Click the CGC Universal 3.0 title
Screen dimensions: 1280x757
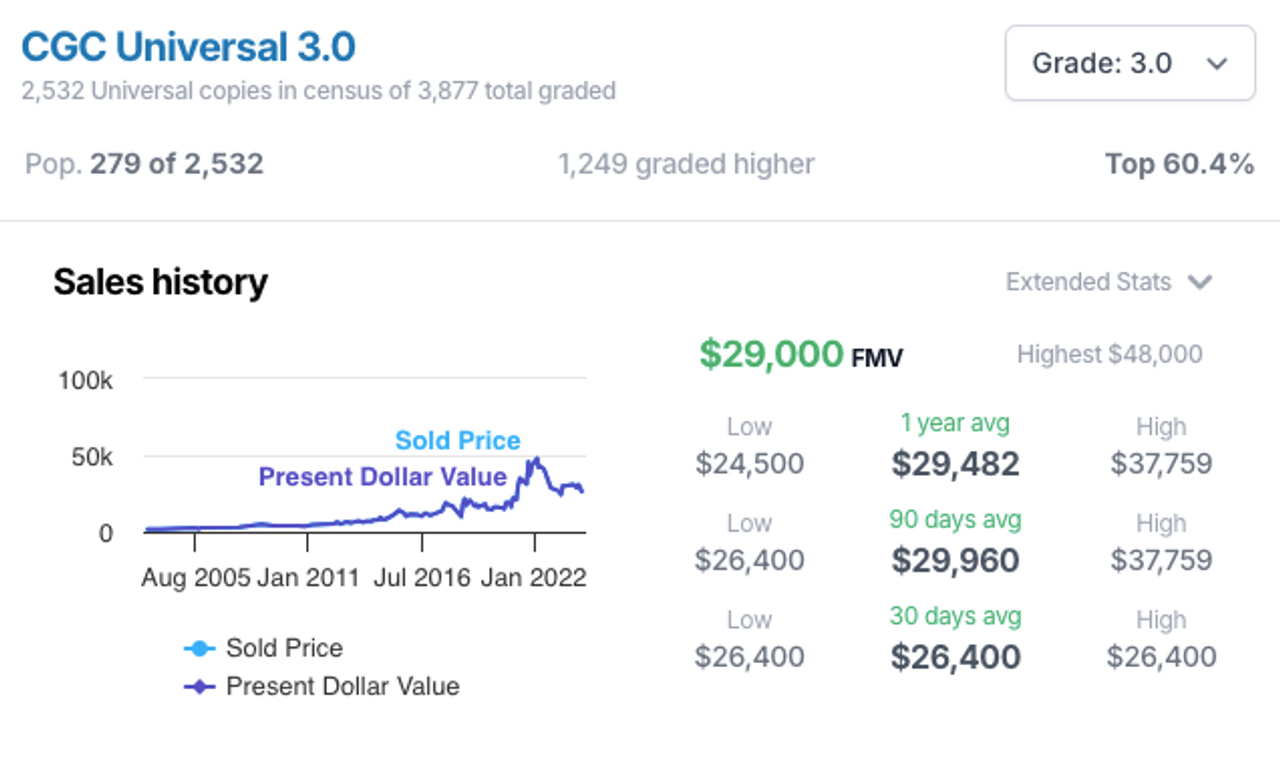(188, 47)
